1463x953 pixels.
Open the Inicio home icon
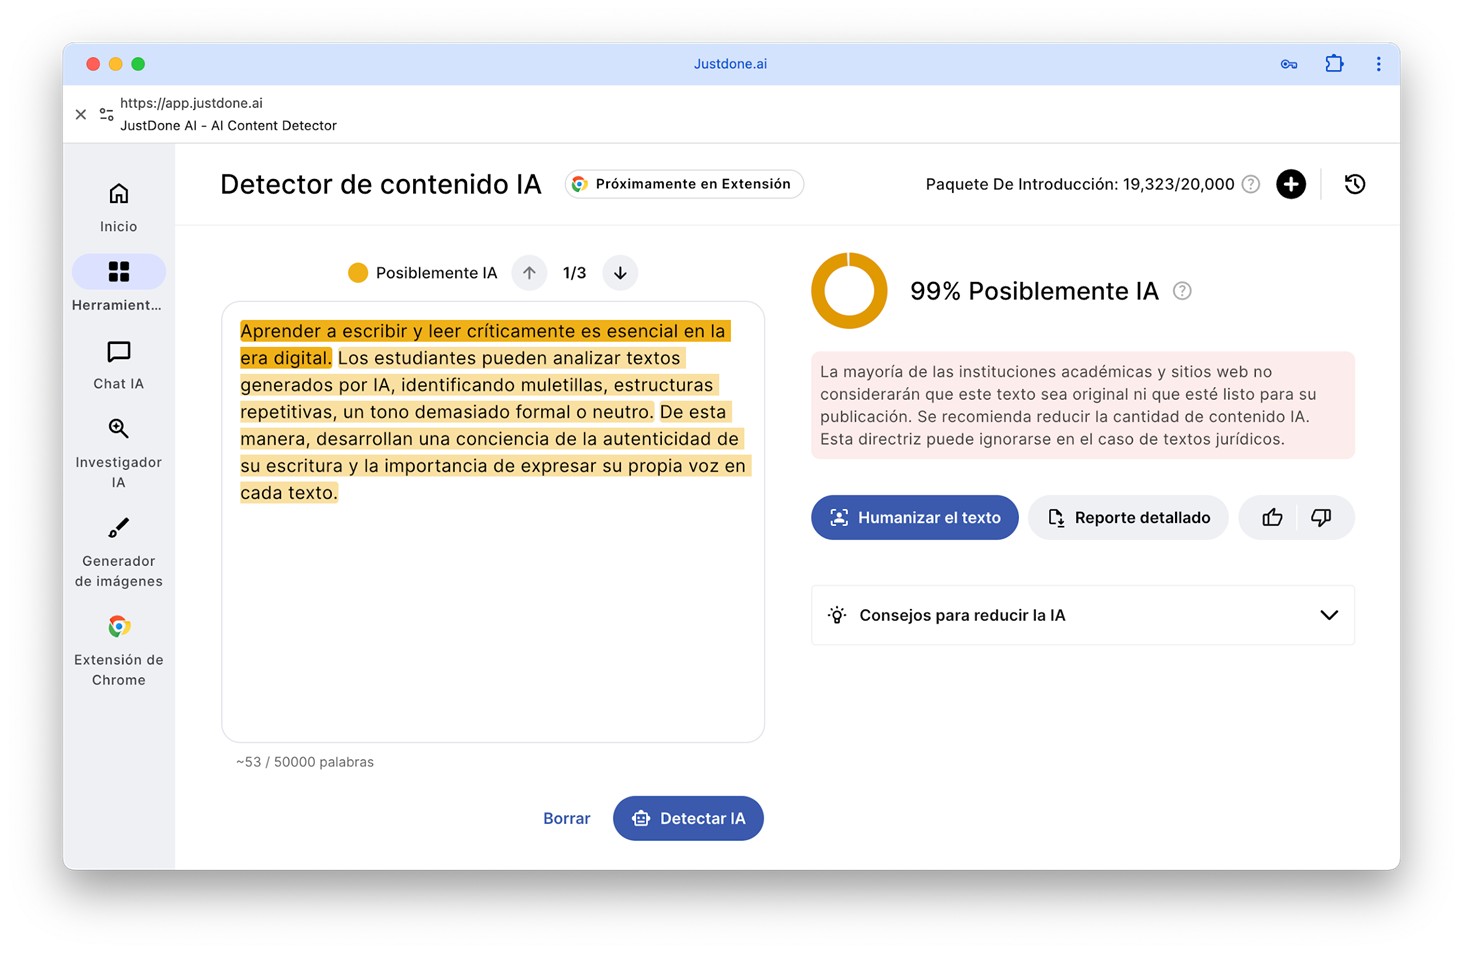pos(118,205)
